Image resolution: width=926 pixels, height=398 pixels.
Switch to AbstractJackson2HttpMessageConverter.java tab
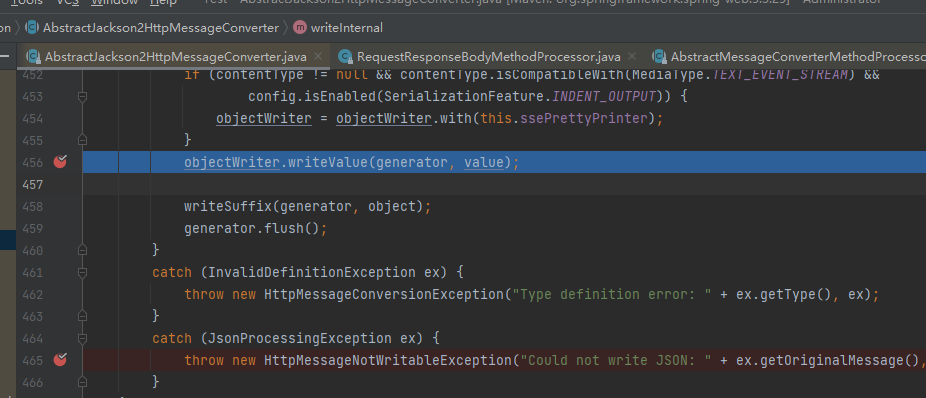(x=175, y=57)
